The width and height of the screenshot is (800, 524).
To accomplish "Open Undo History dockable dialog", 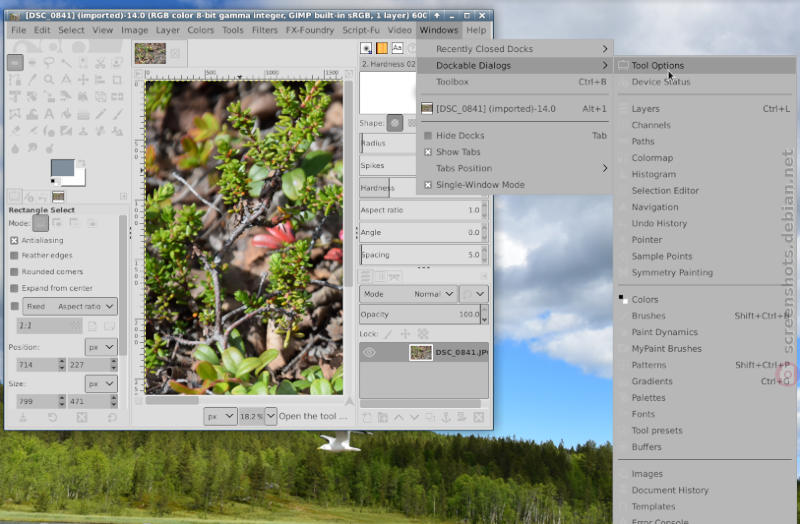I will [705, 223].
